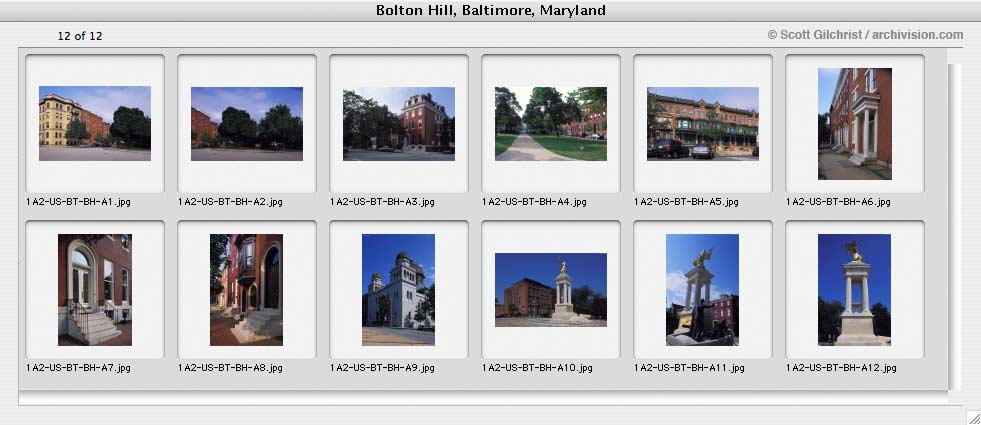Viewport: 981px width, 425px height.
Task: Select thumbnail 1A2-US-BT-BH-A10 monument with building
Action: (x=551, y=290)
